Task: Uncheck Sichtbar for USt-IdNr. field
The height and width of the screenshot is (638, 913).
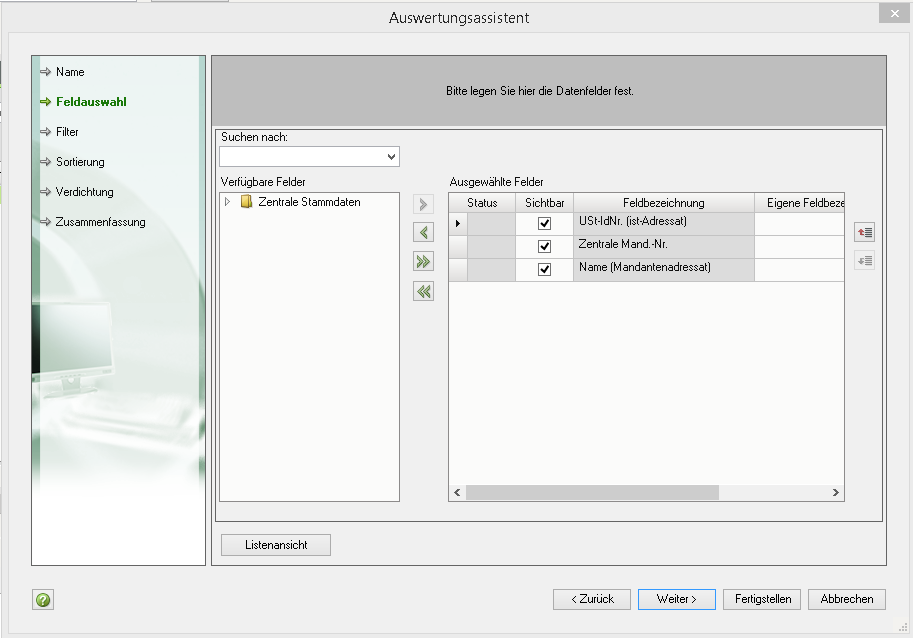Action: tap(544, 223)
